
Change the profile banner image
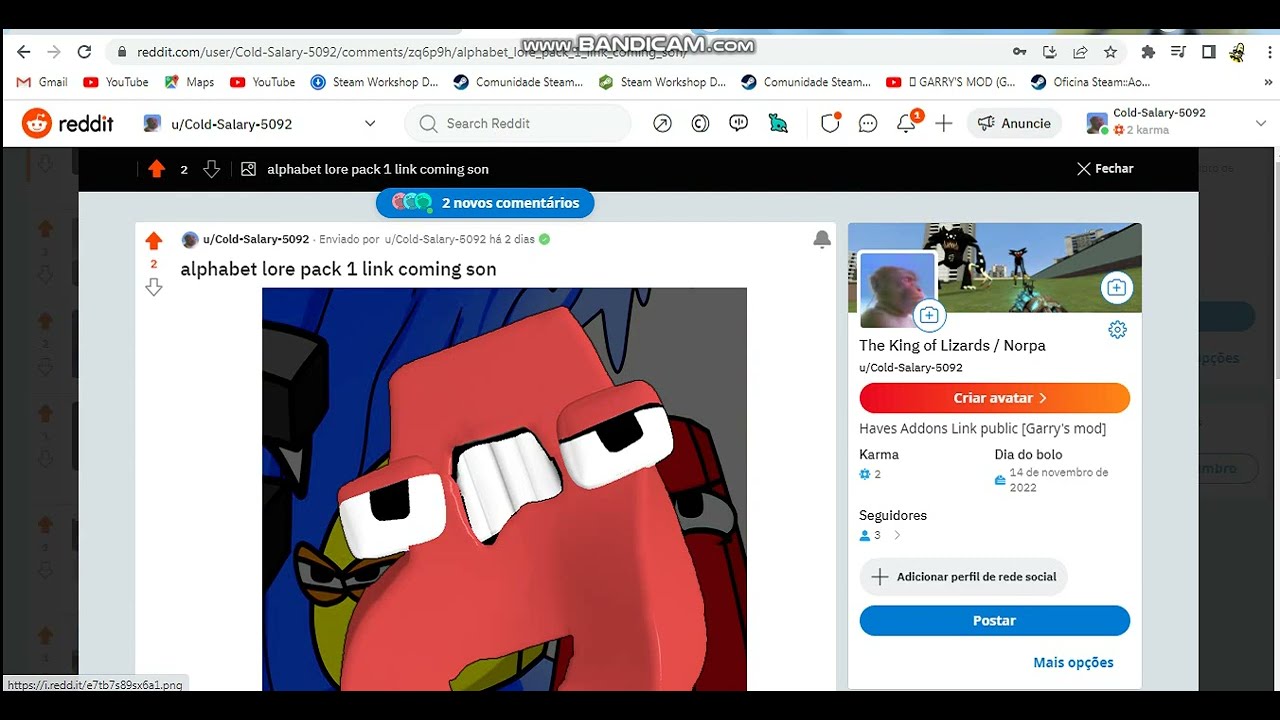click(x=1116, y=288)
